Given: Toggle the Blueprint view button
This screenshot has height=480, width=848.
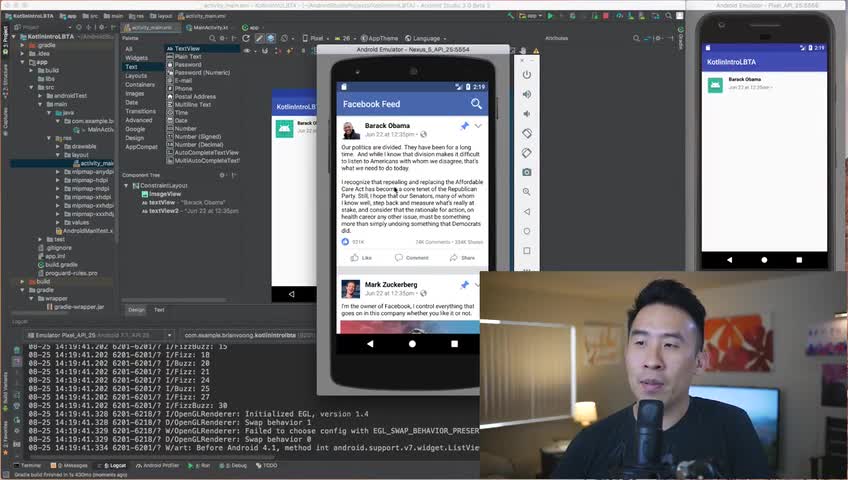Looking at the screenshot, I should coord(271,38).
